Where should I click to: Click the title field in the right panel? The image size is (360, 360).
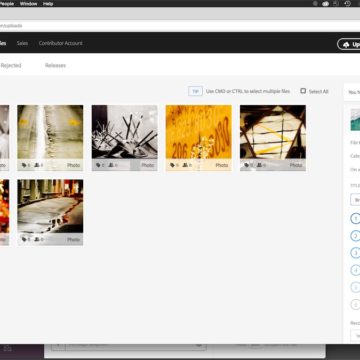[355, 200]
